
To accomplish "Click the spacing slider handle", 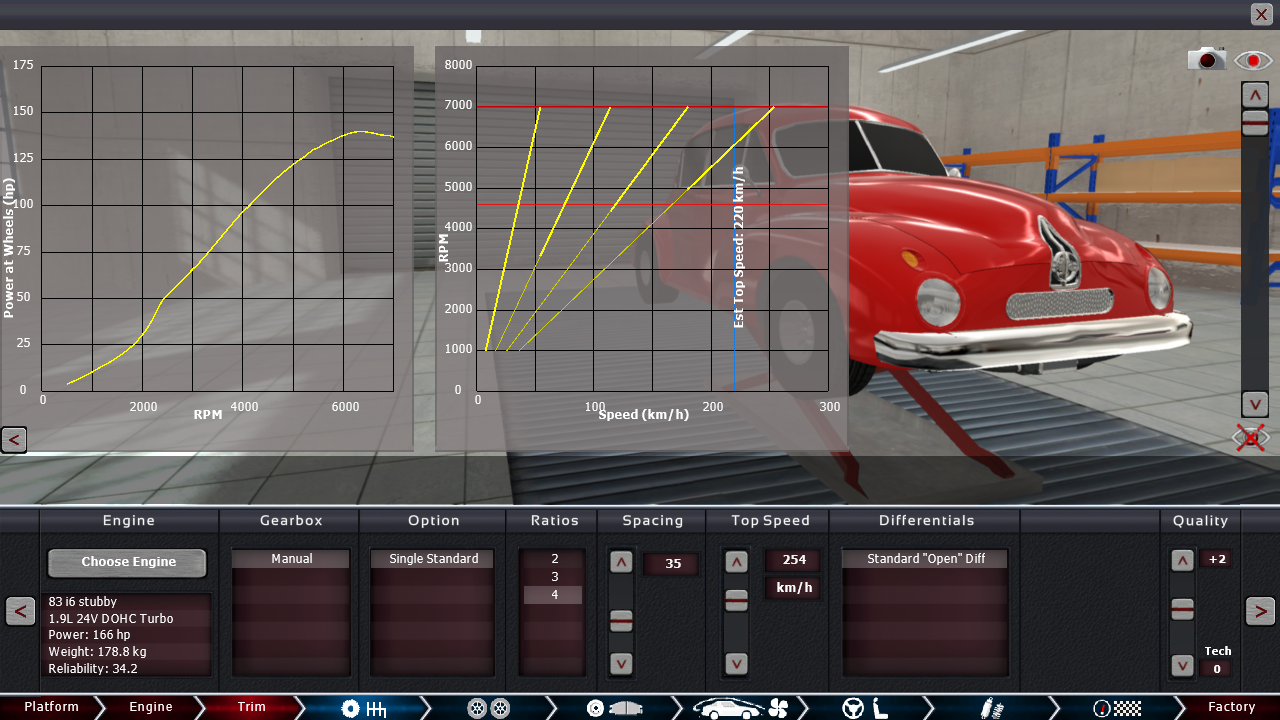I will pyautogui.click(x=621, y=621).
